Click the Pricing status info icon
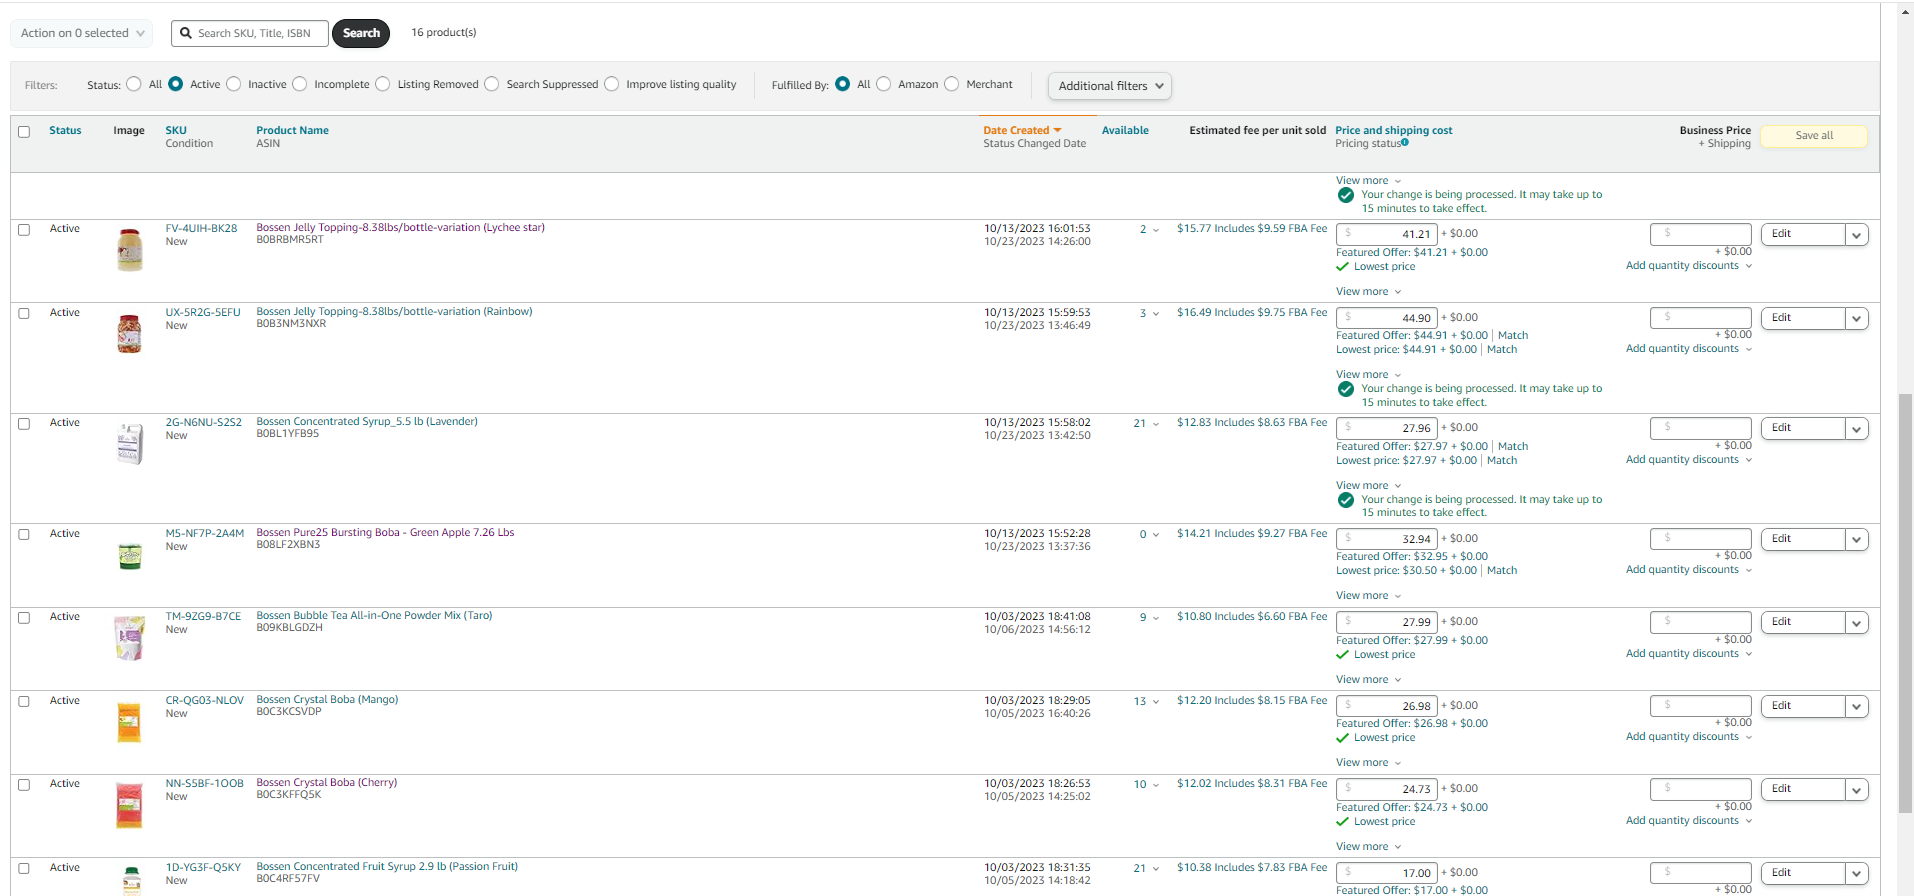Viewport: 1914px width, 896px height. point(1405,143)
